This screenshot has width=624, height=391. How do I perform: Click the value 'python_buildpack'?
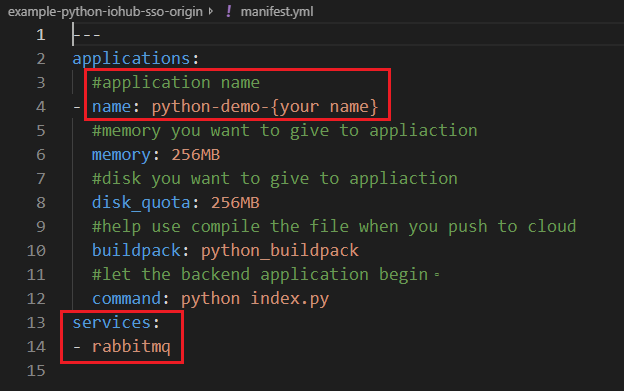tap(279, 251)
